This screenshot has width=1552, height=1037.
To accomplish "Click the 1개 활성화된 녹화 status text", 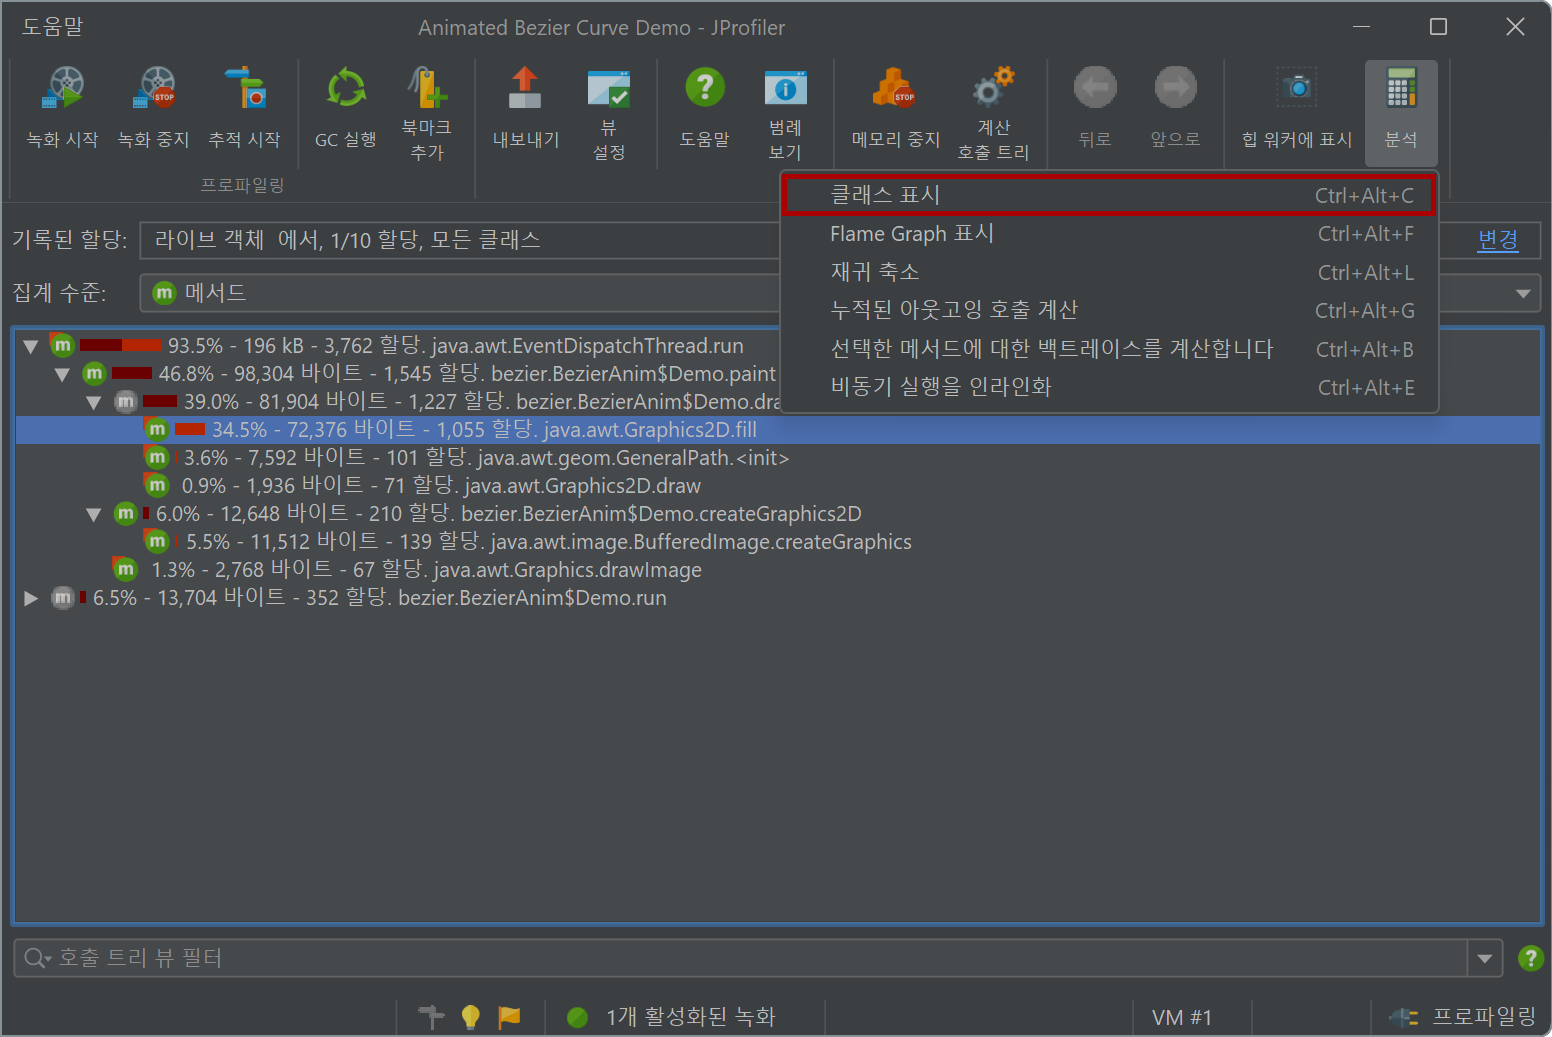I will 690,1017.
